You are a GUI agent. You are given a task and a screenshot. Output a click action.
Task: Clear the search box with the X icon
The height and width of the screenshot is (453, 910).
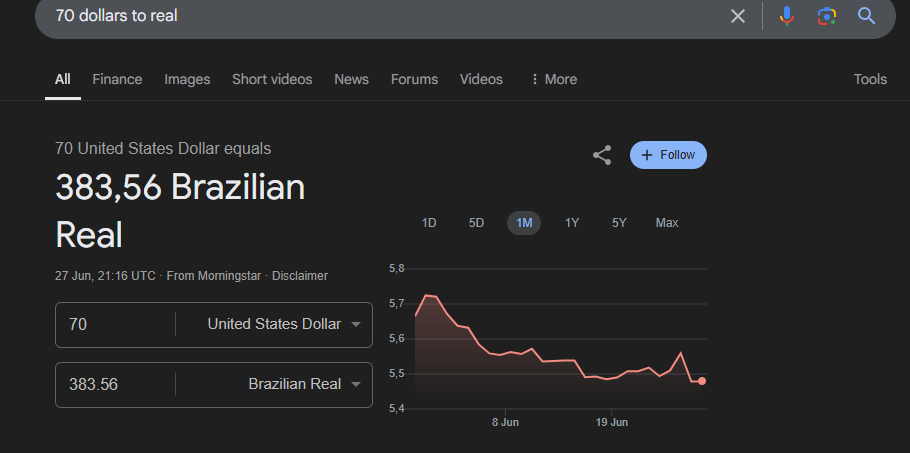[738, 16]
